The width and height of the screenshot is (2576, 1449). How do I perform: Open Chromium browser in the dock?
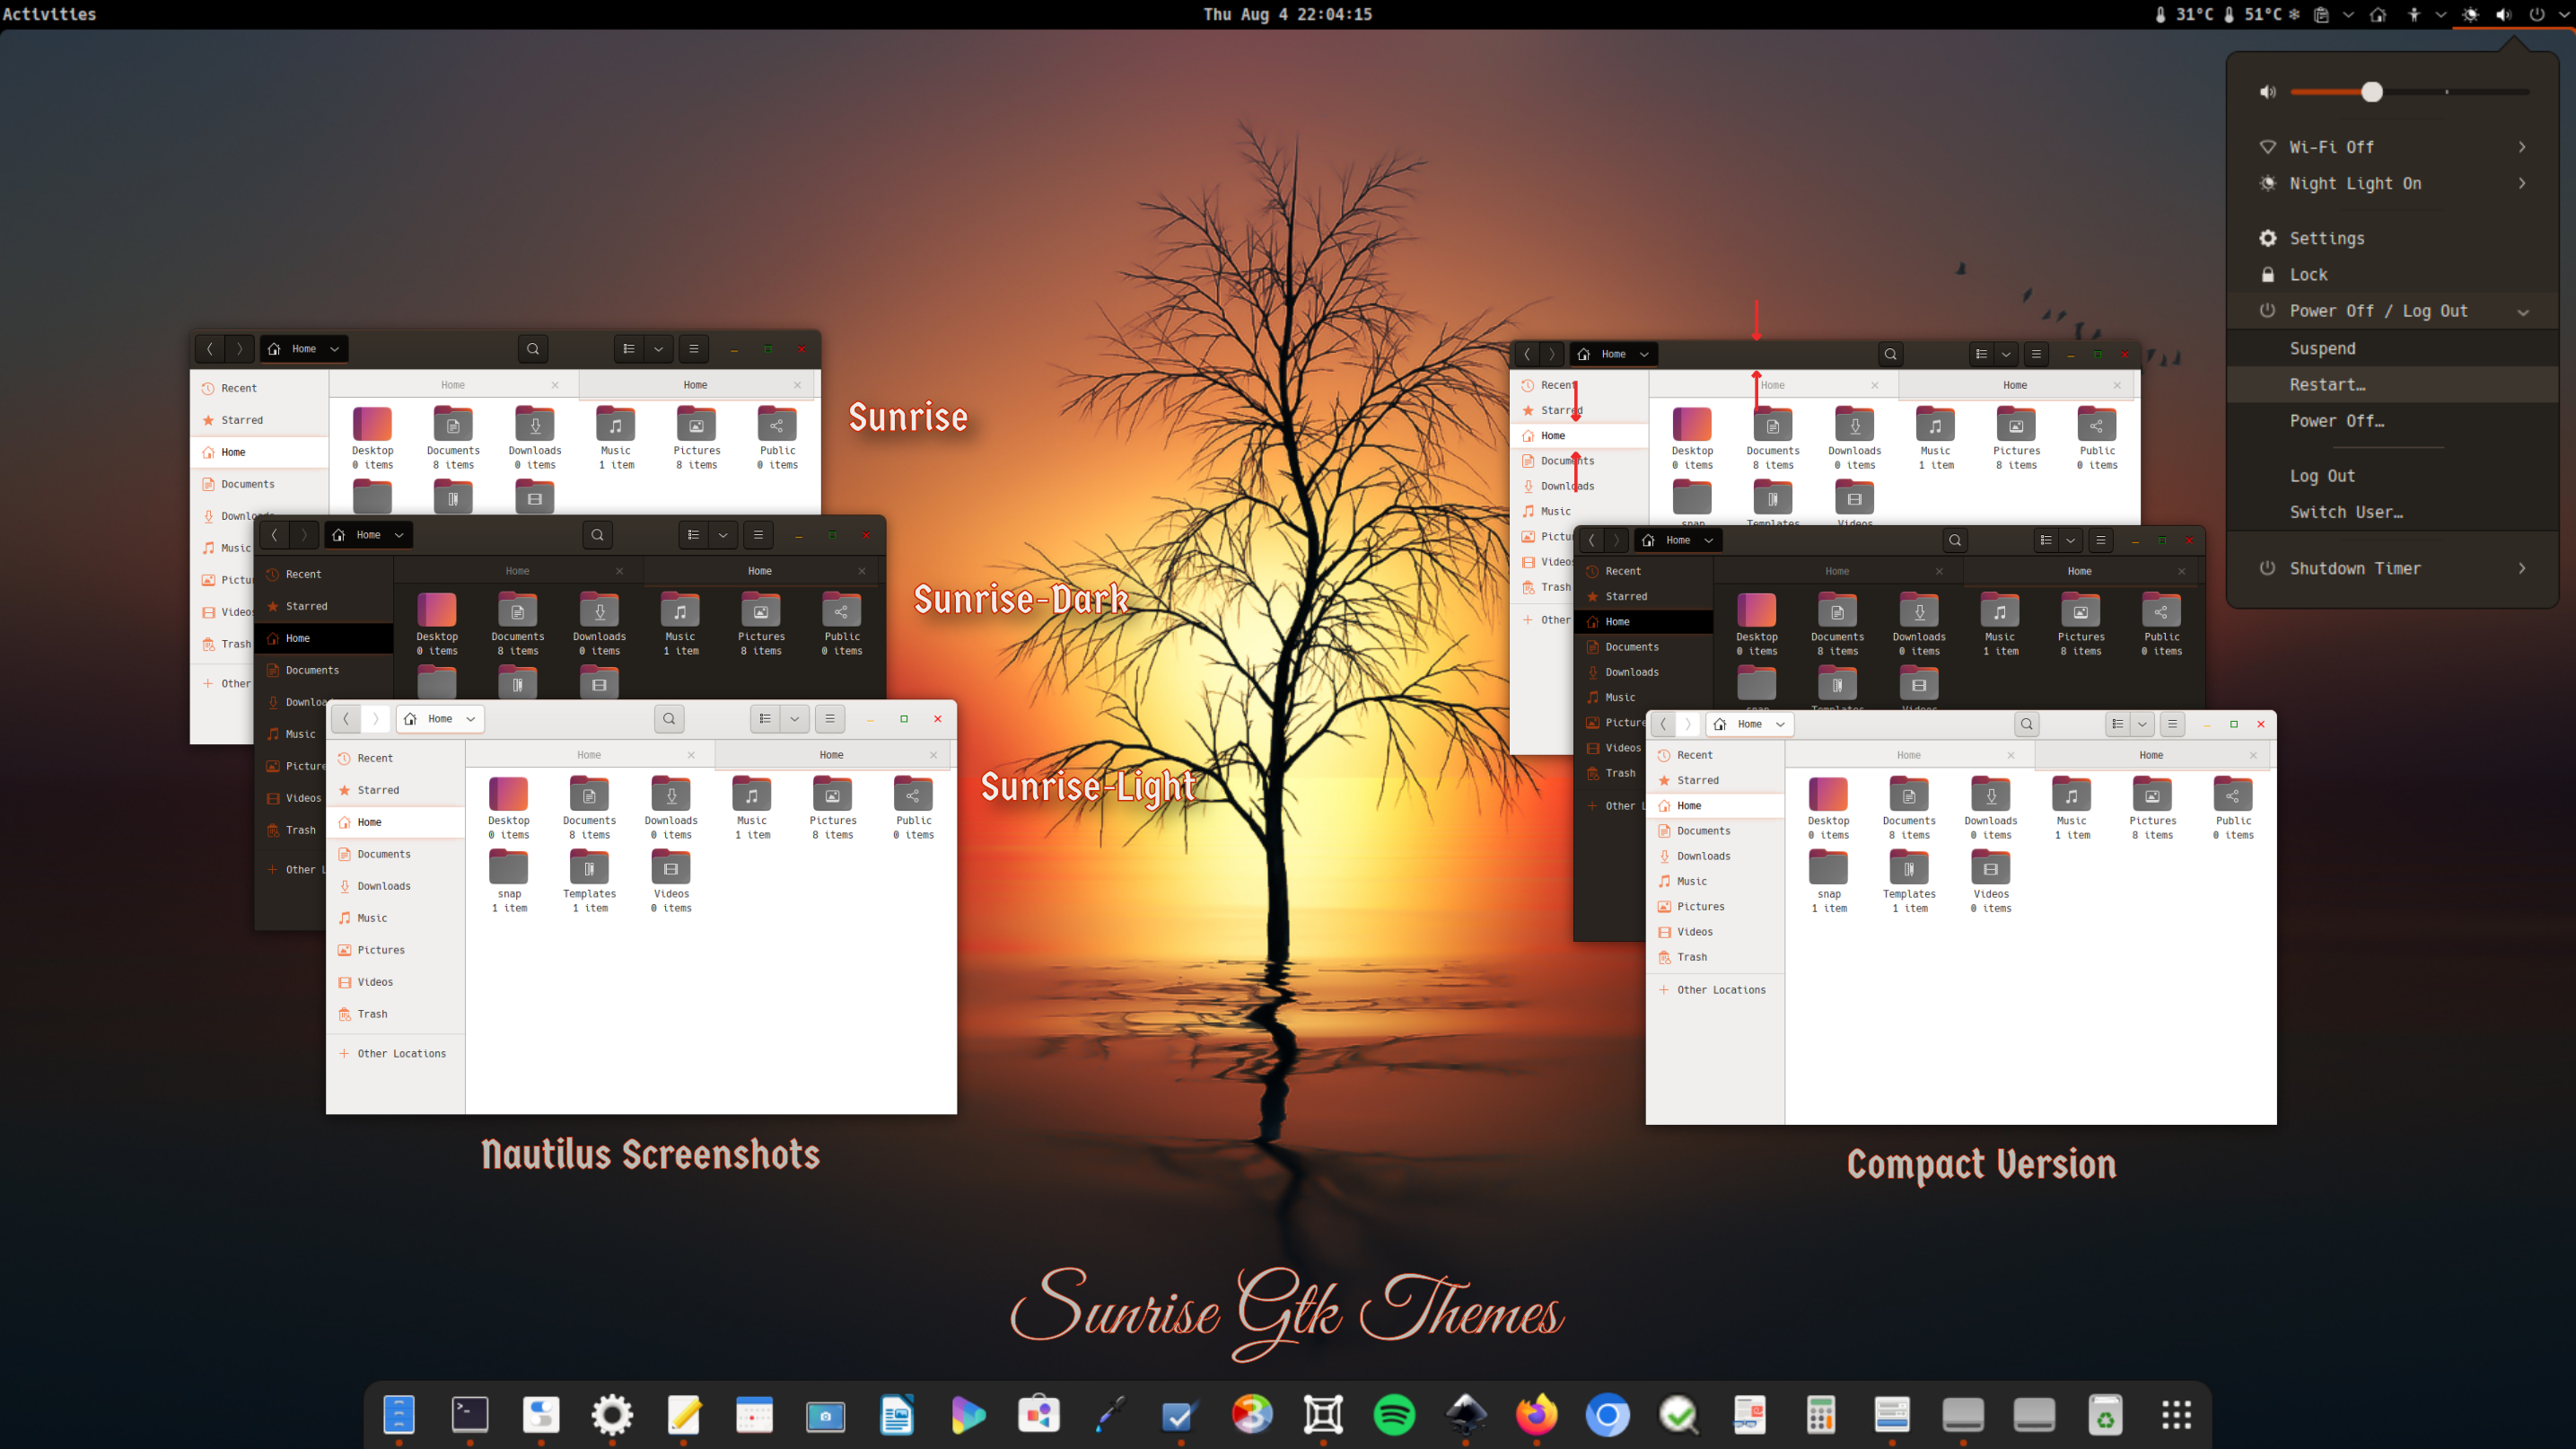click(x=1608, y=1414)
